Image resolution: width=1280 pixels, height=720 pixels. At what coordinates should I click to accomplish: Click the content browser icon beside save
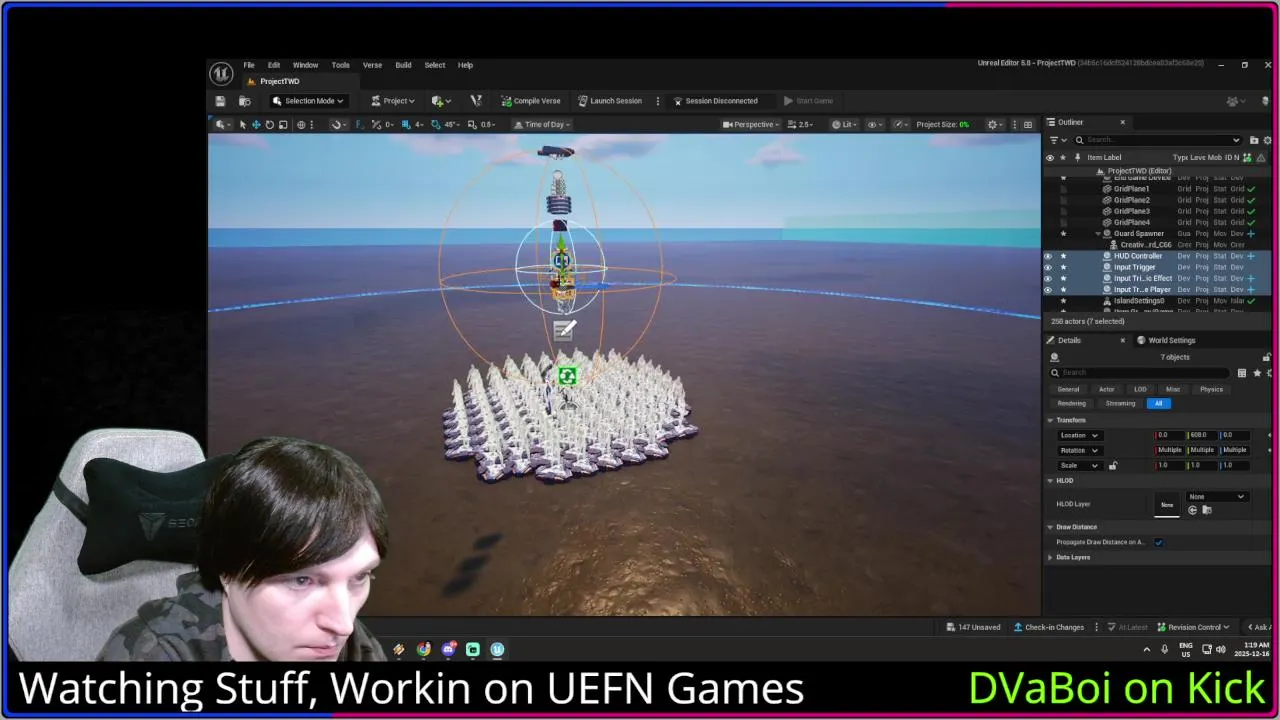pos(245,101)
